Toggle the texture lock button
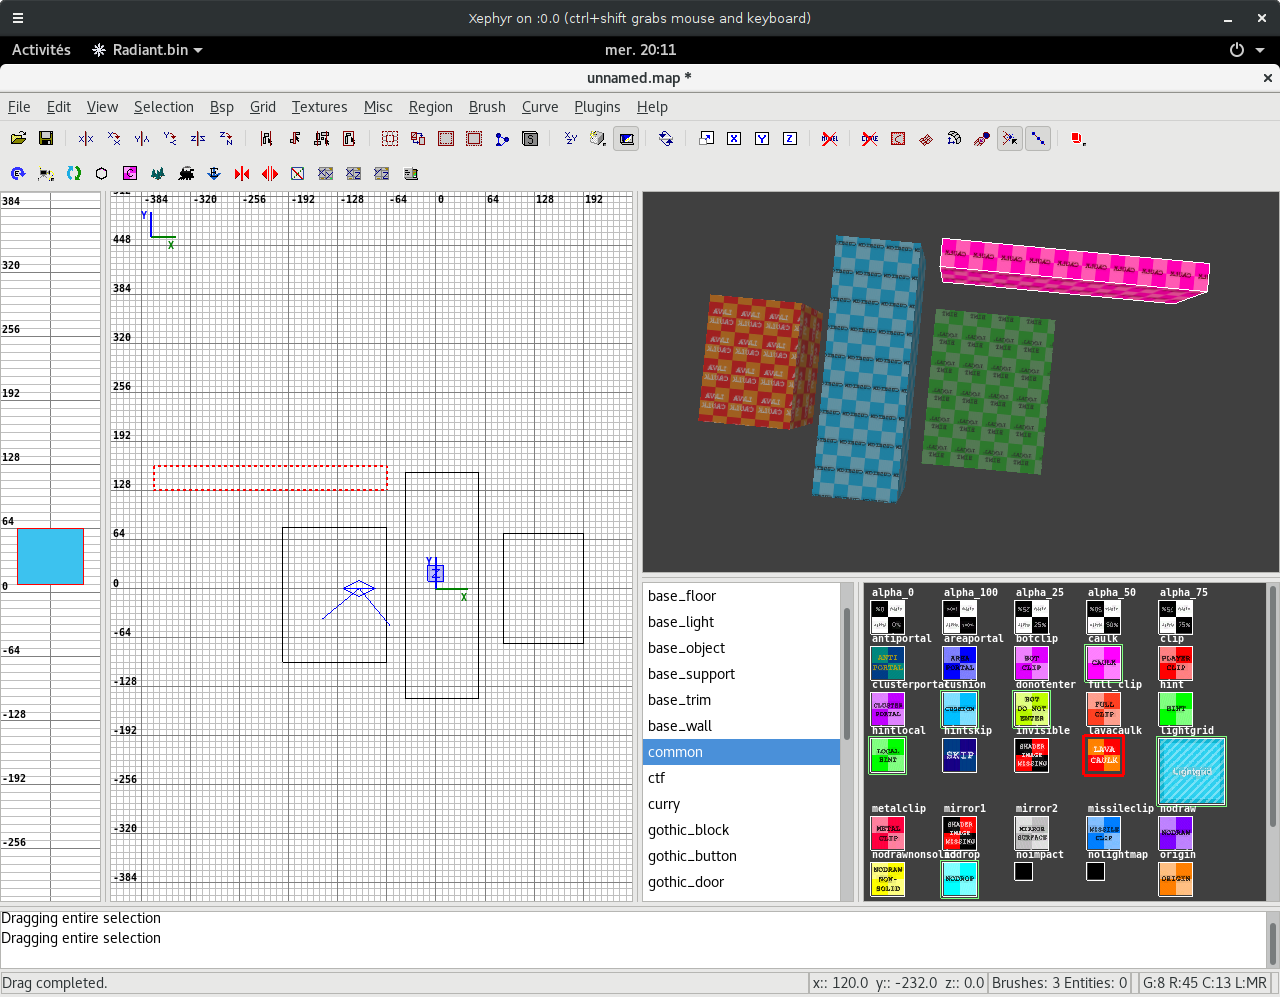This screenshot has width=1280, height=997. click(x=626, y=139)
